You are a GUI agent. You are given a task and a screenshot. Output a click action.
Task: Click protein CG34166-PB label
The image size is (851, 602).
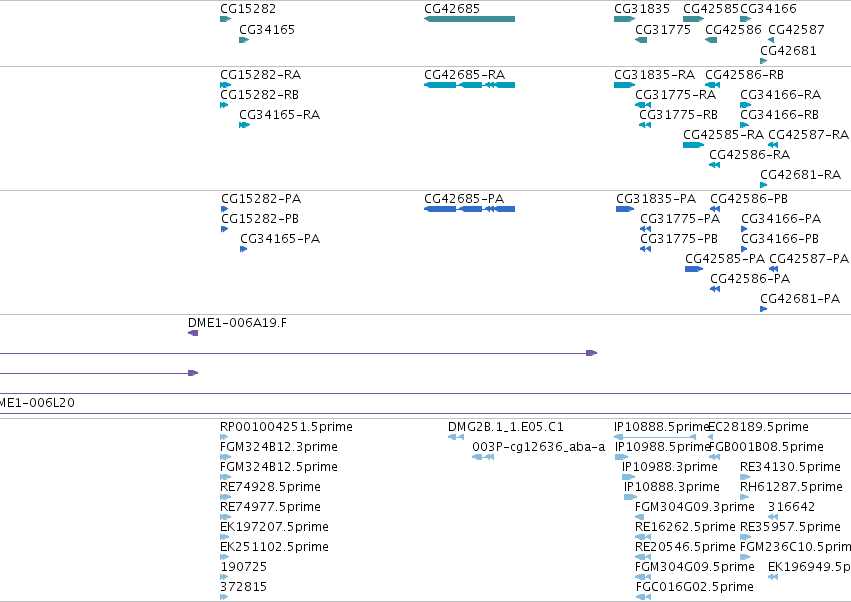[x=780, y=238]
